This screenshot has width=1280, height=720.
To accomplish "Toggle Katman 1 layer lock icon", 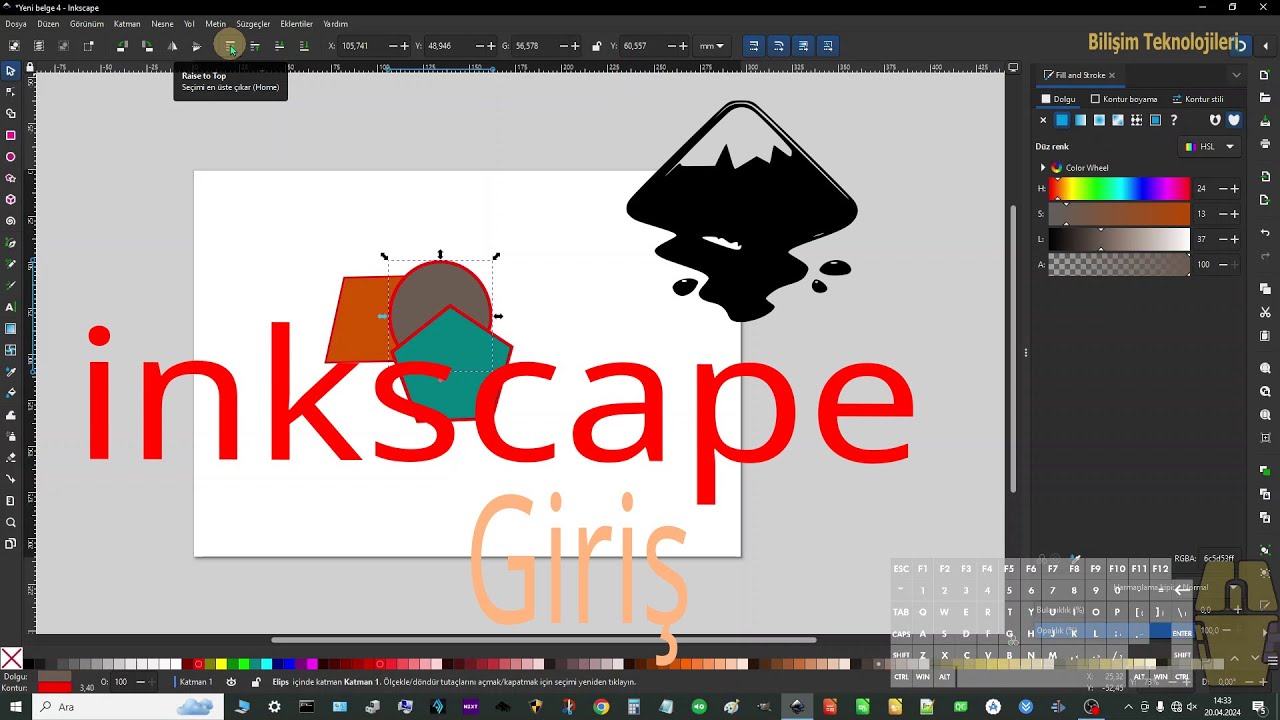I will click(x=256, y=682).
